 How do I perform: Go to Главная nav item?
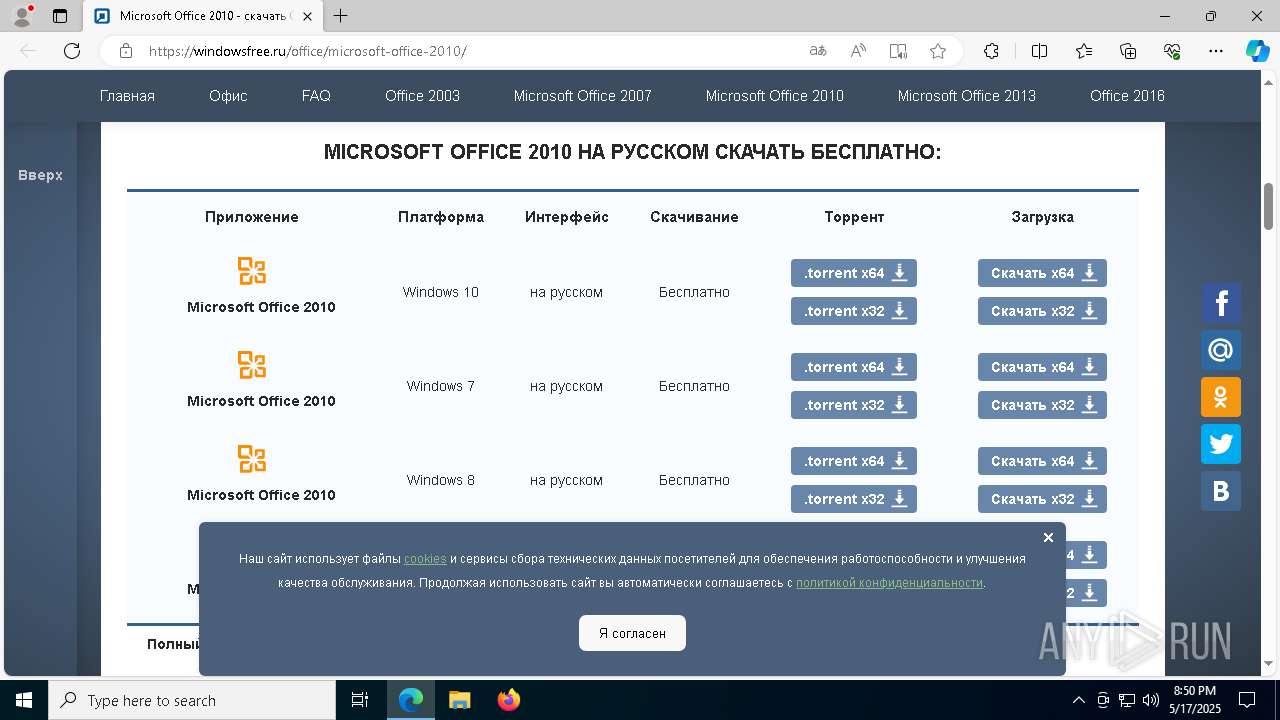pyautogui.click(x=127, y=96)
